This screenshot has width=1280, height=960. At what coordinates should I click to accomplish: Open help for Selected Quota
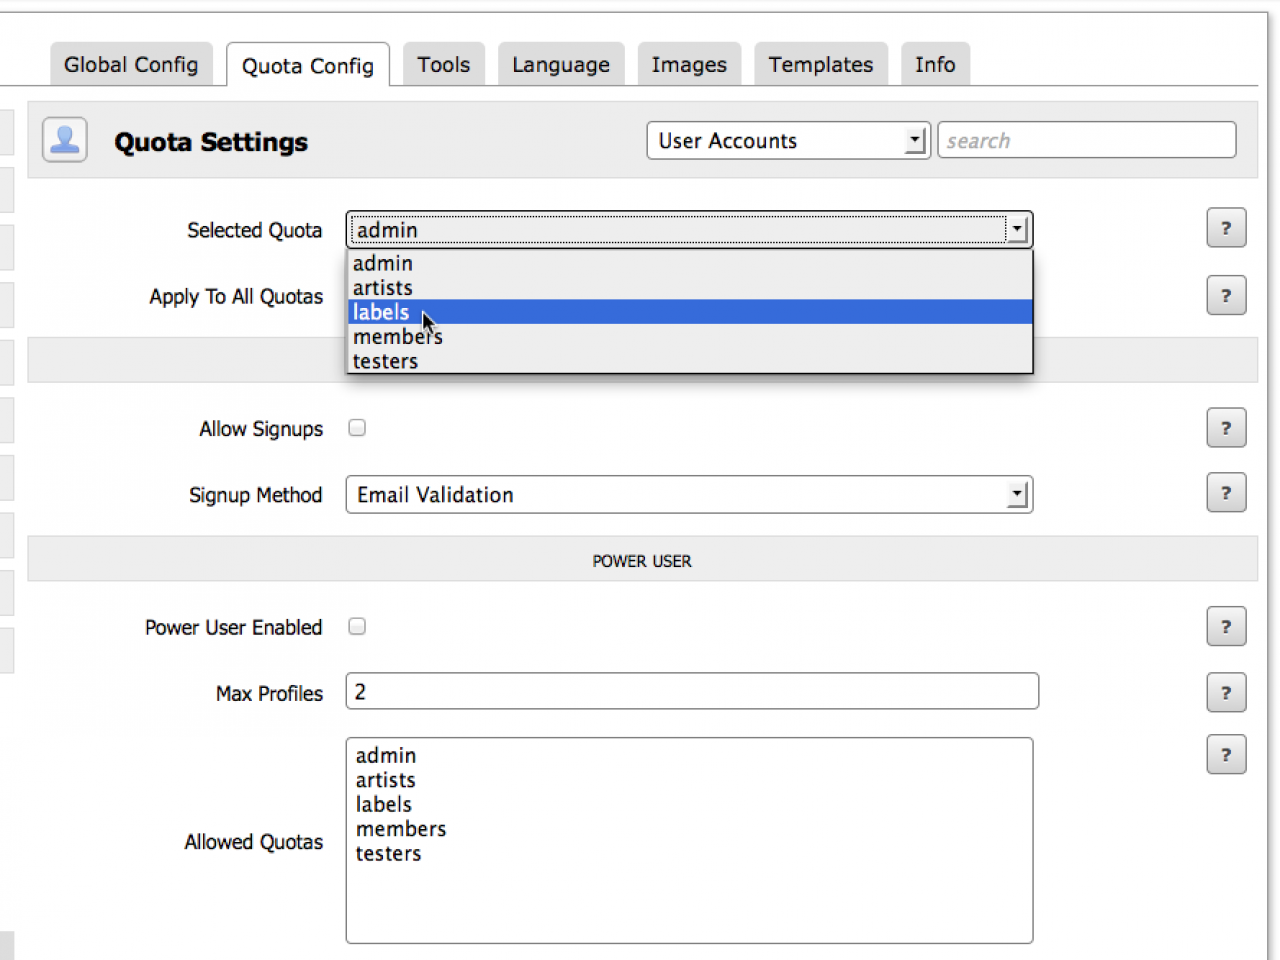1225,229
